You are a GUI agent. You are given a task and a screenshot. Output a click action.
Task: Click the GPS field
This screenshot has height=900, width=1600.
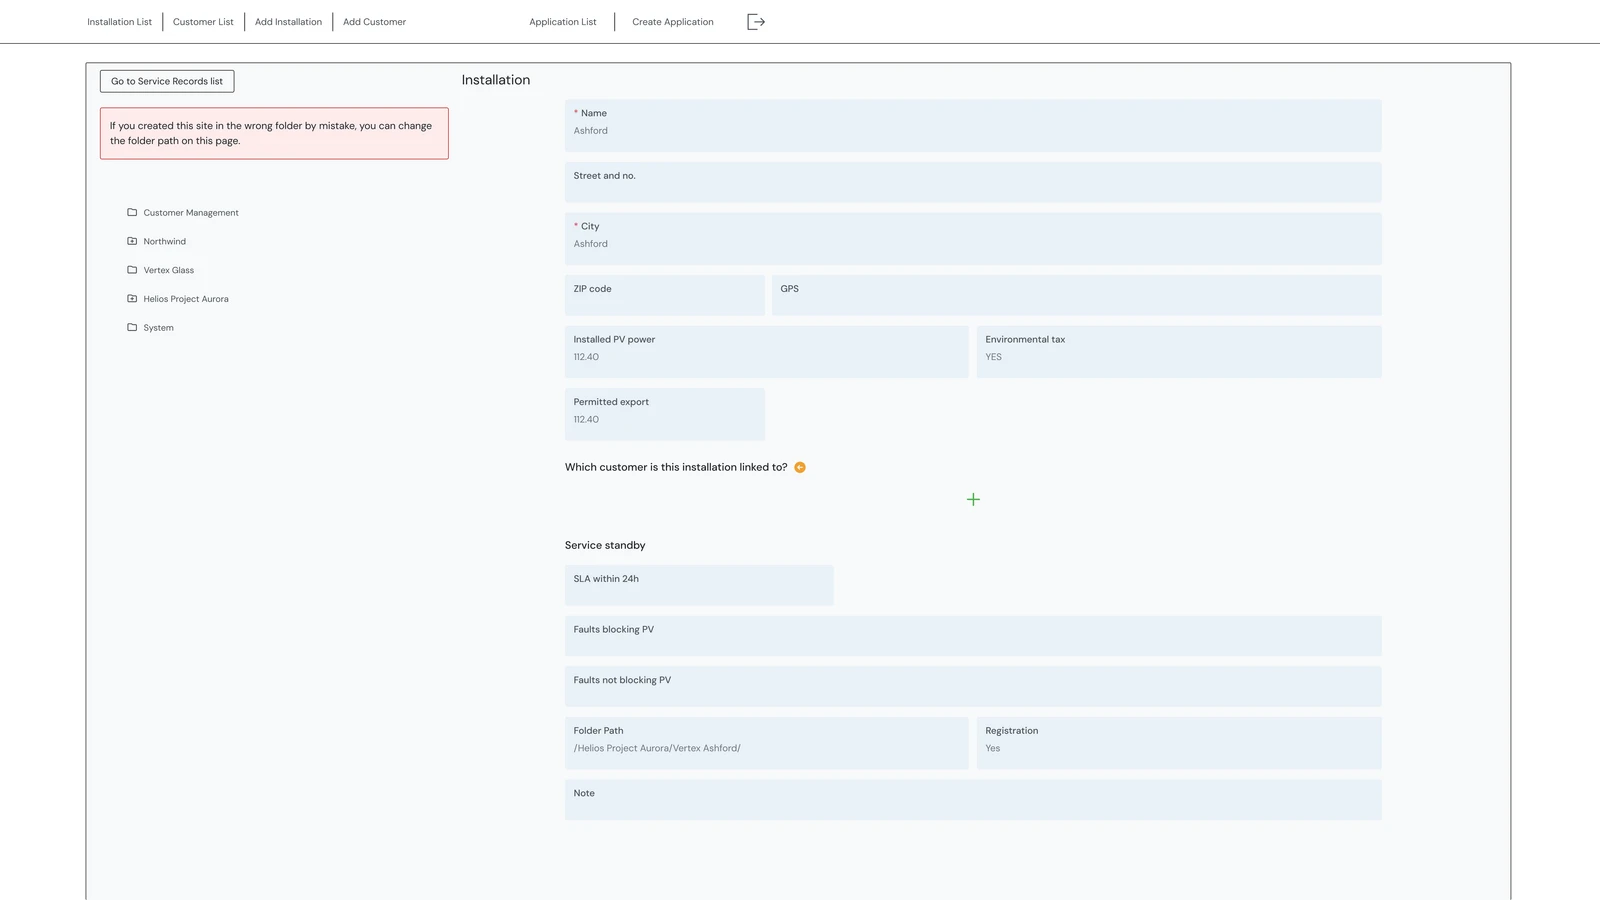coord(1077,295)
